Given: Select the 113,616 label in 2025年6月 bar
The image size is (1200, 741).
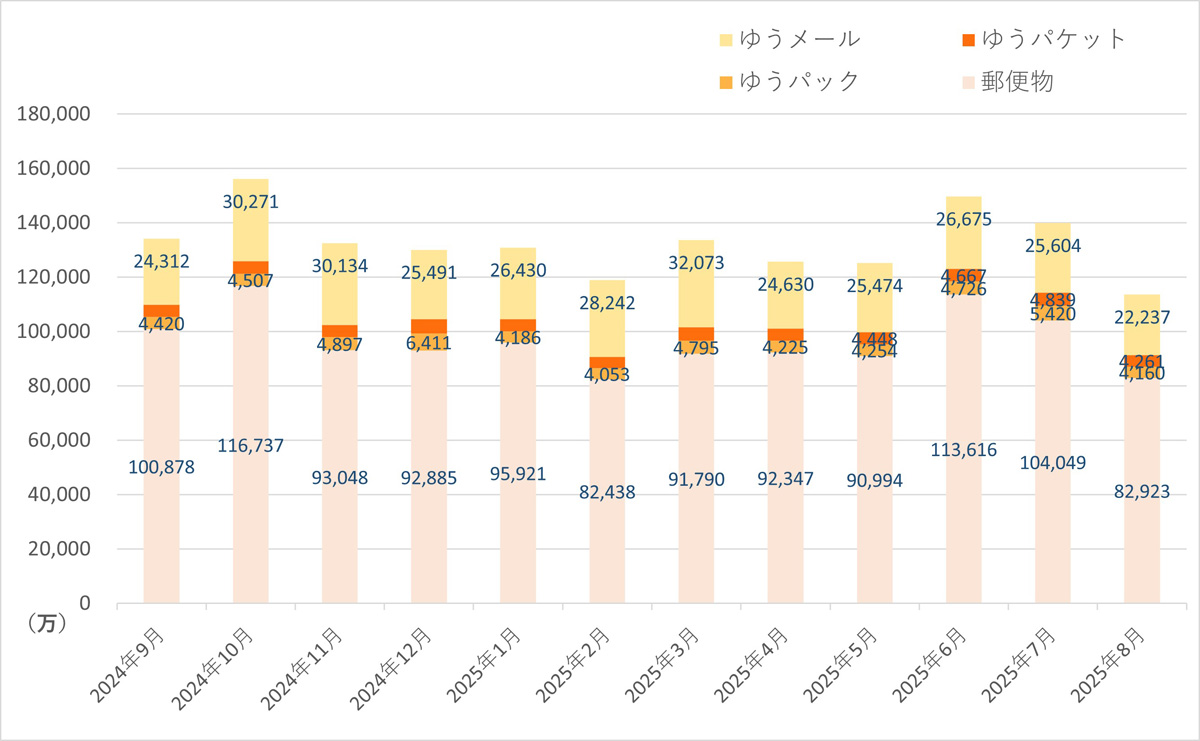Looking at the screenshot, I should click(964, 449).
